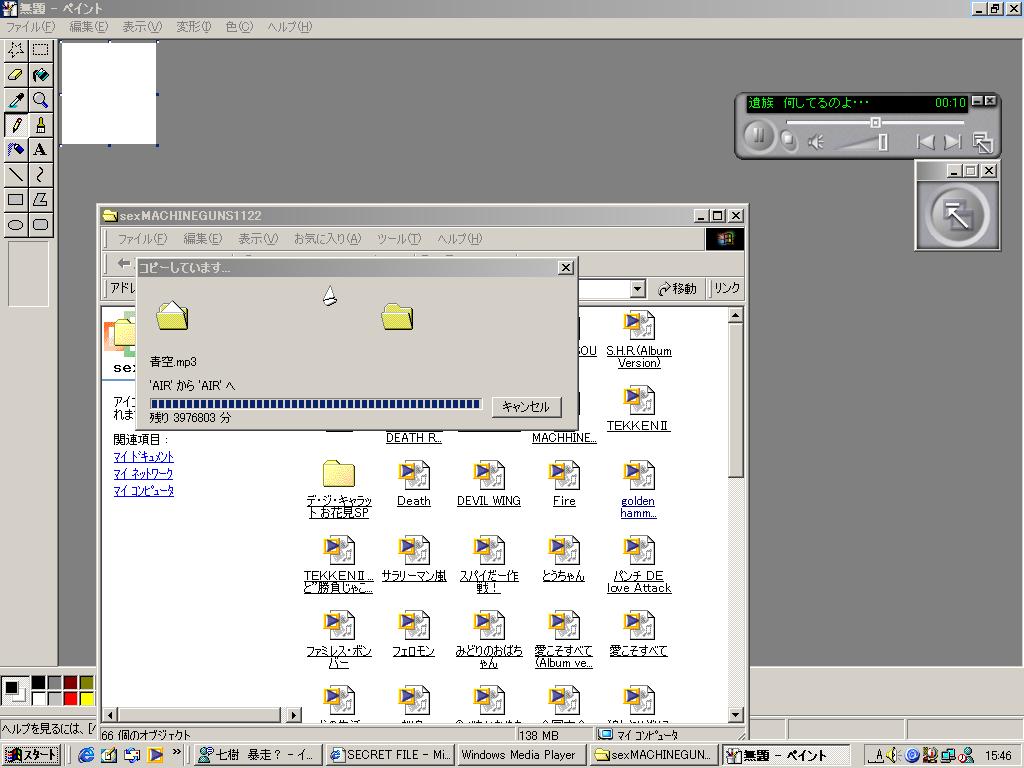
Task: Open the マイ ネットワーク link
Action: point(143,474)
